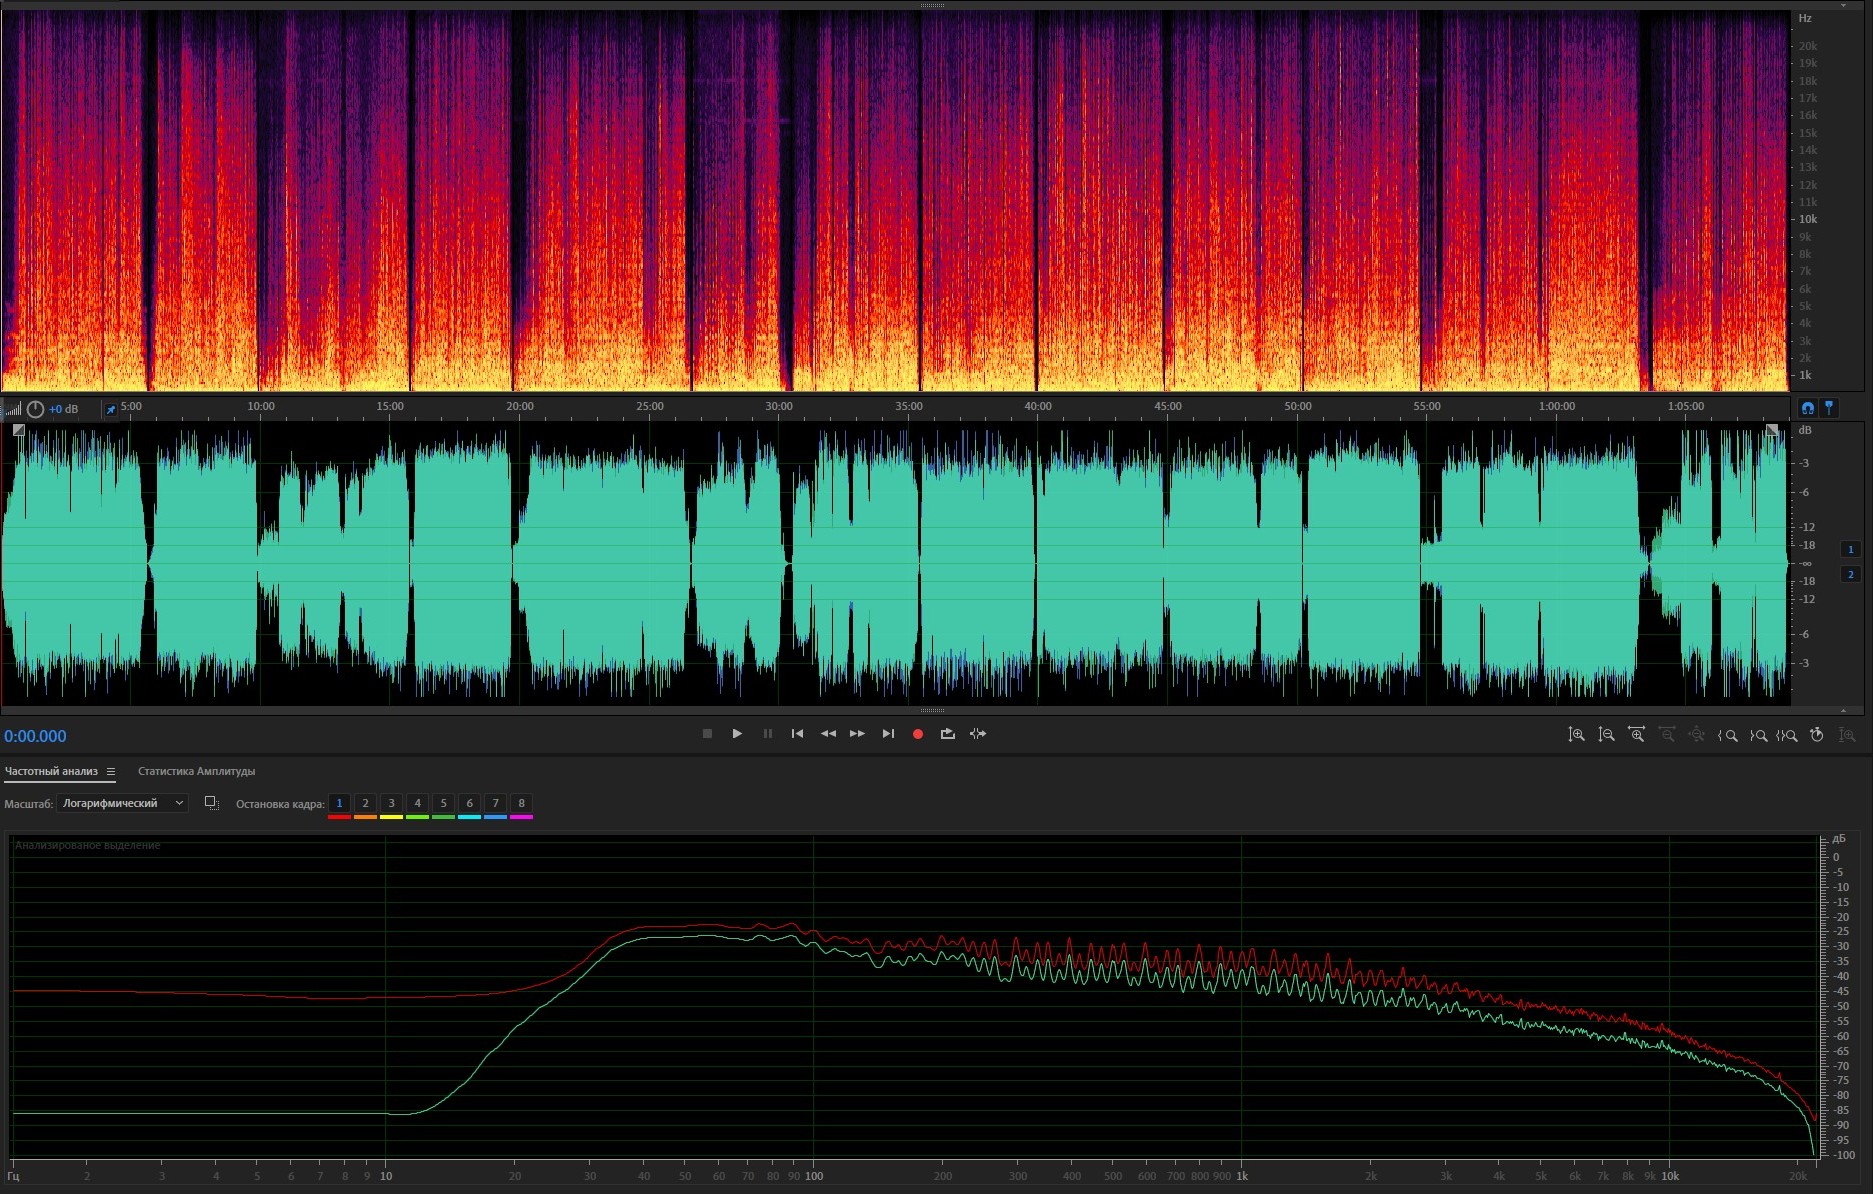Zoom out time icon (dimmed)
This screenshot has width=1873, height=1194.
pyautogui.click(x=1667, y=735)
